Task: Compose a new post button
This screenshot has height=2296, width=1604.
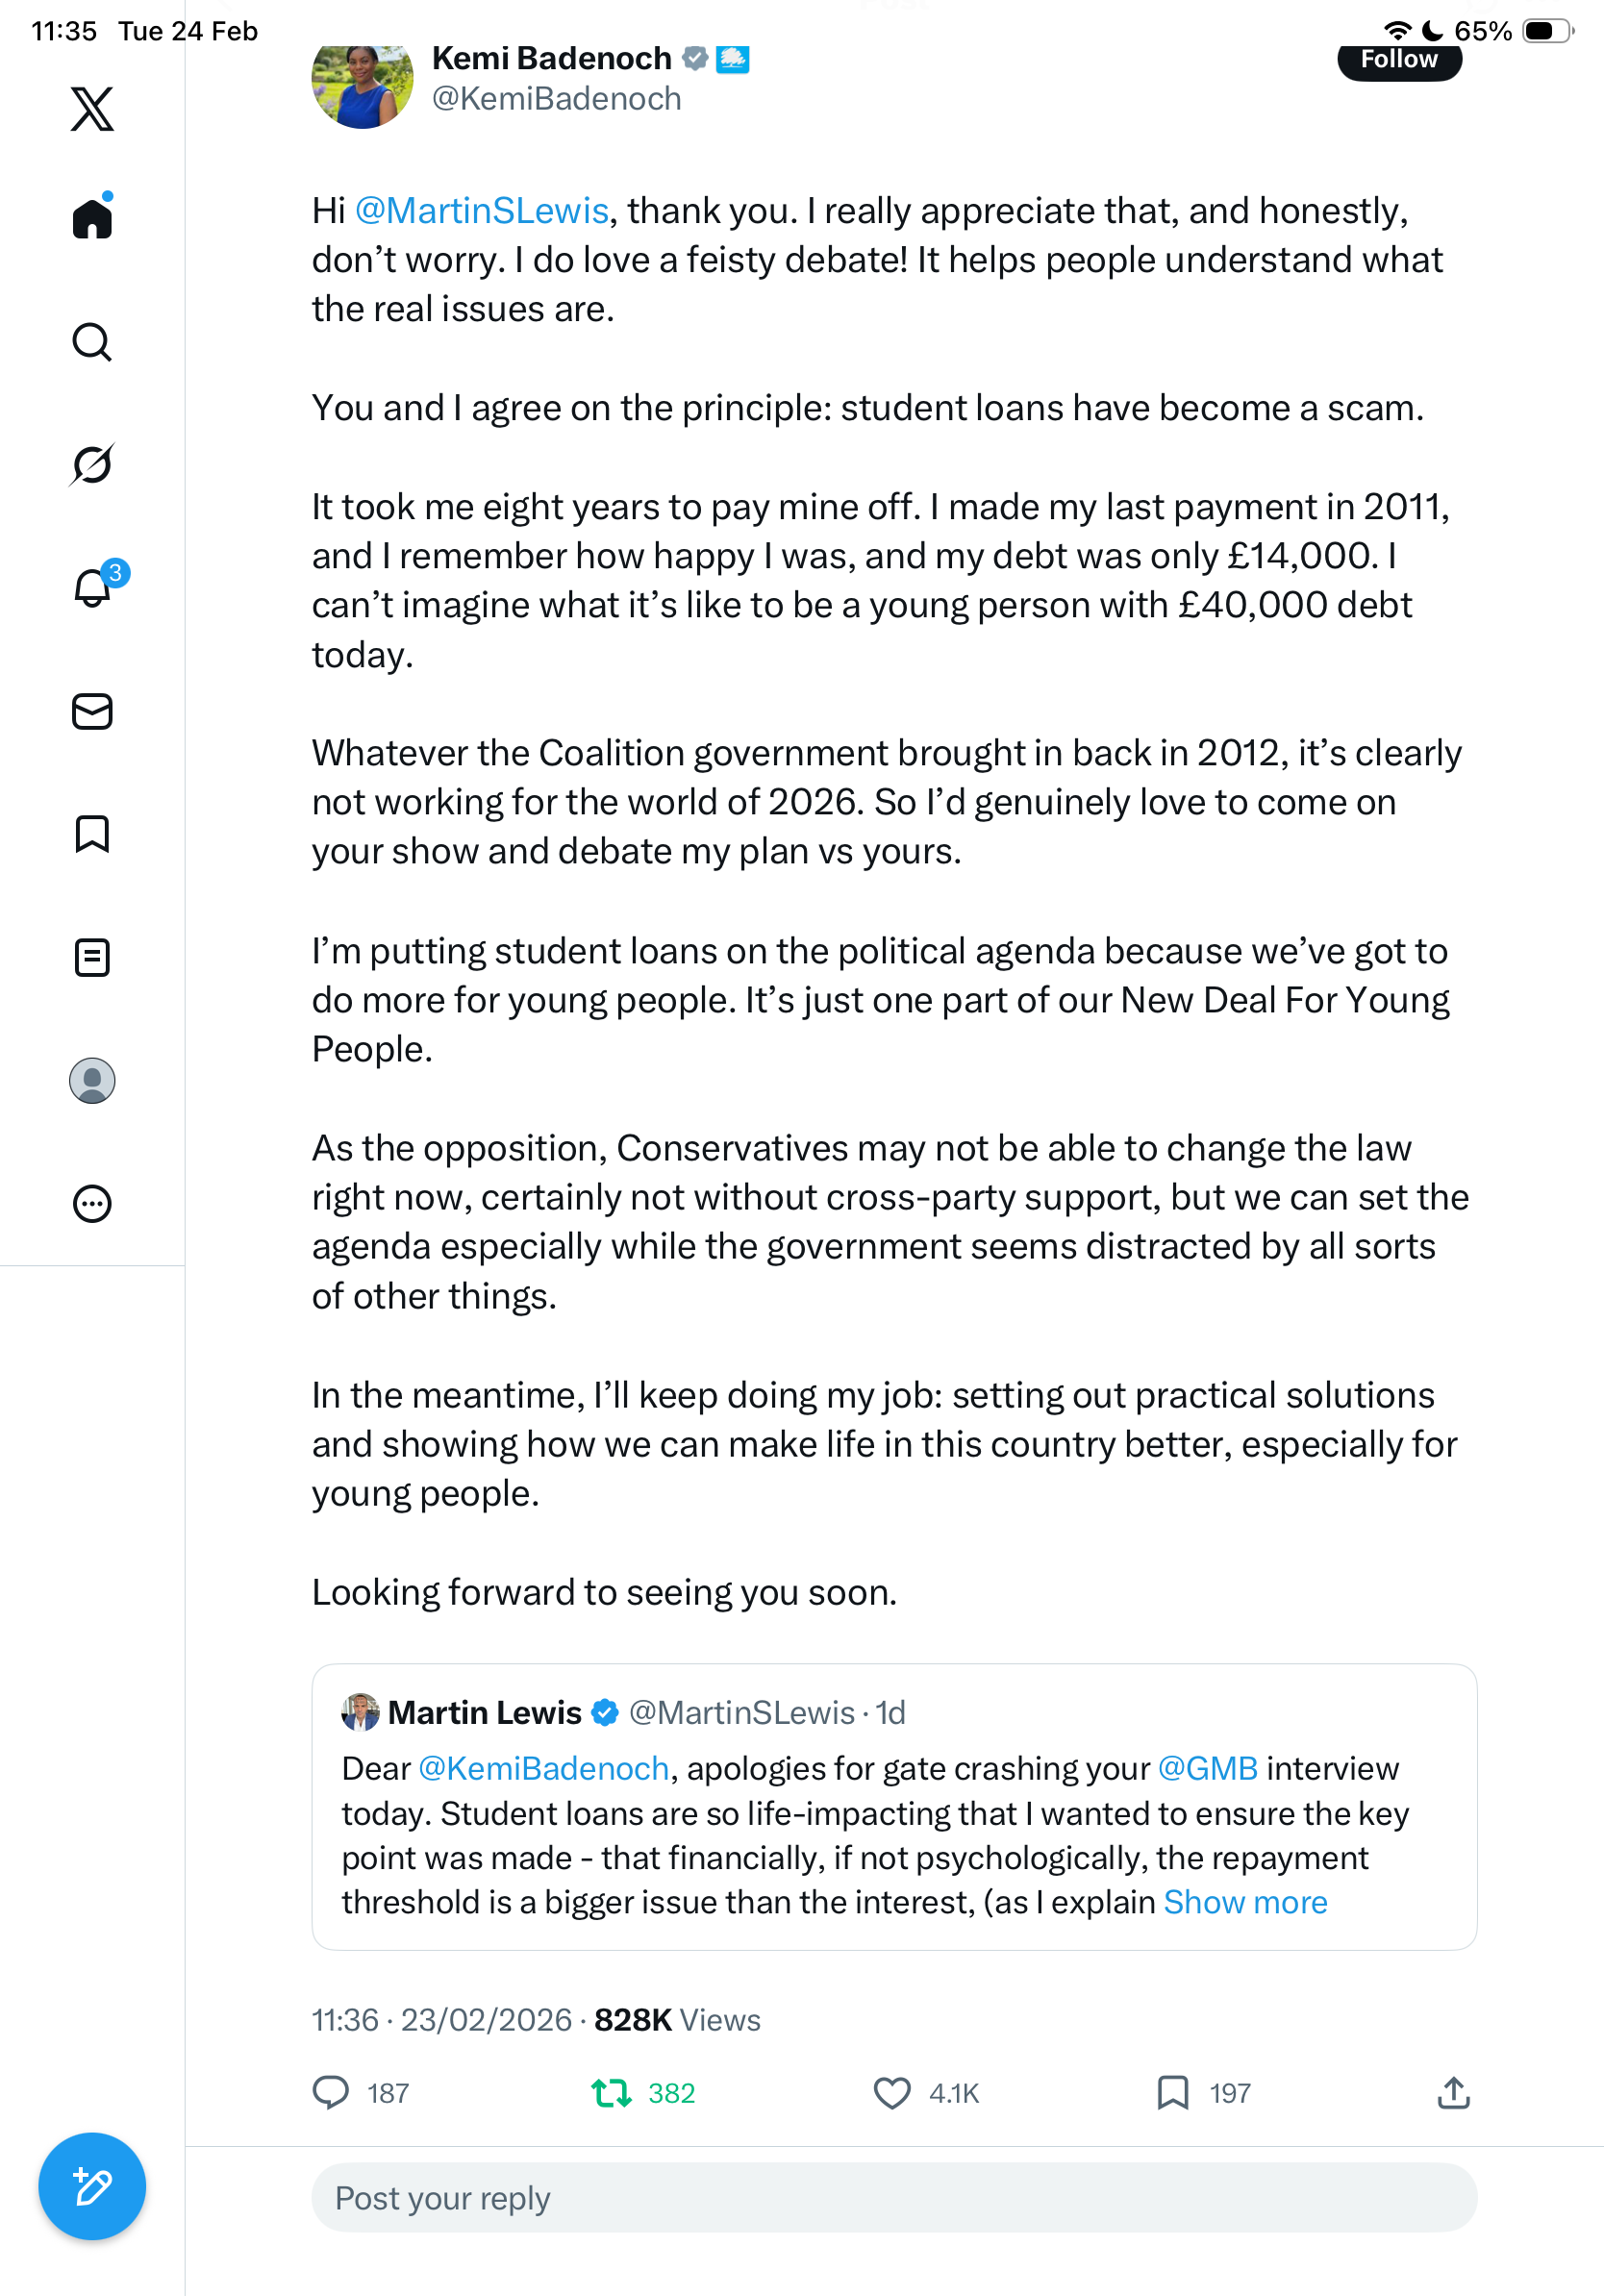Action: click(x=92, y=2186)
